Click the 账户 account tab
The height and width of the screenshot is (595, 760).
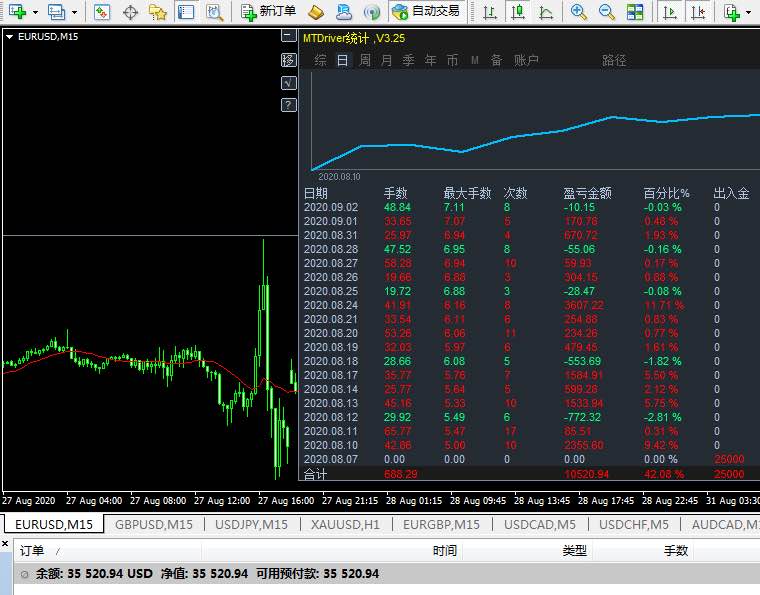pyautogui.click(x=526, y=60)
